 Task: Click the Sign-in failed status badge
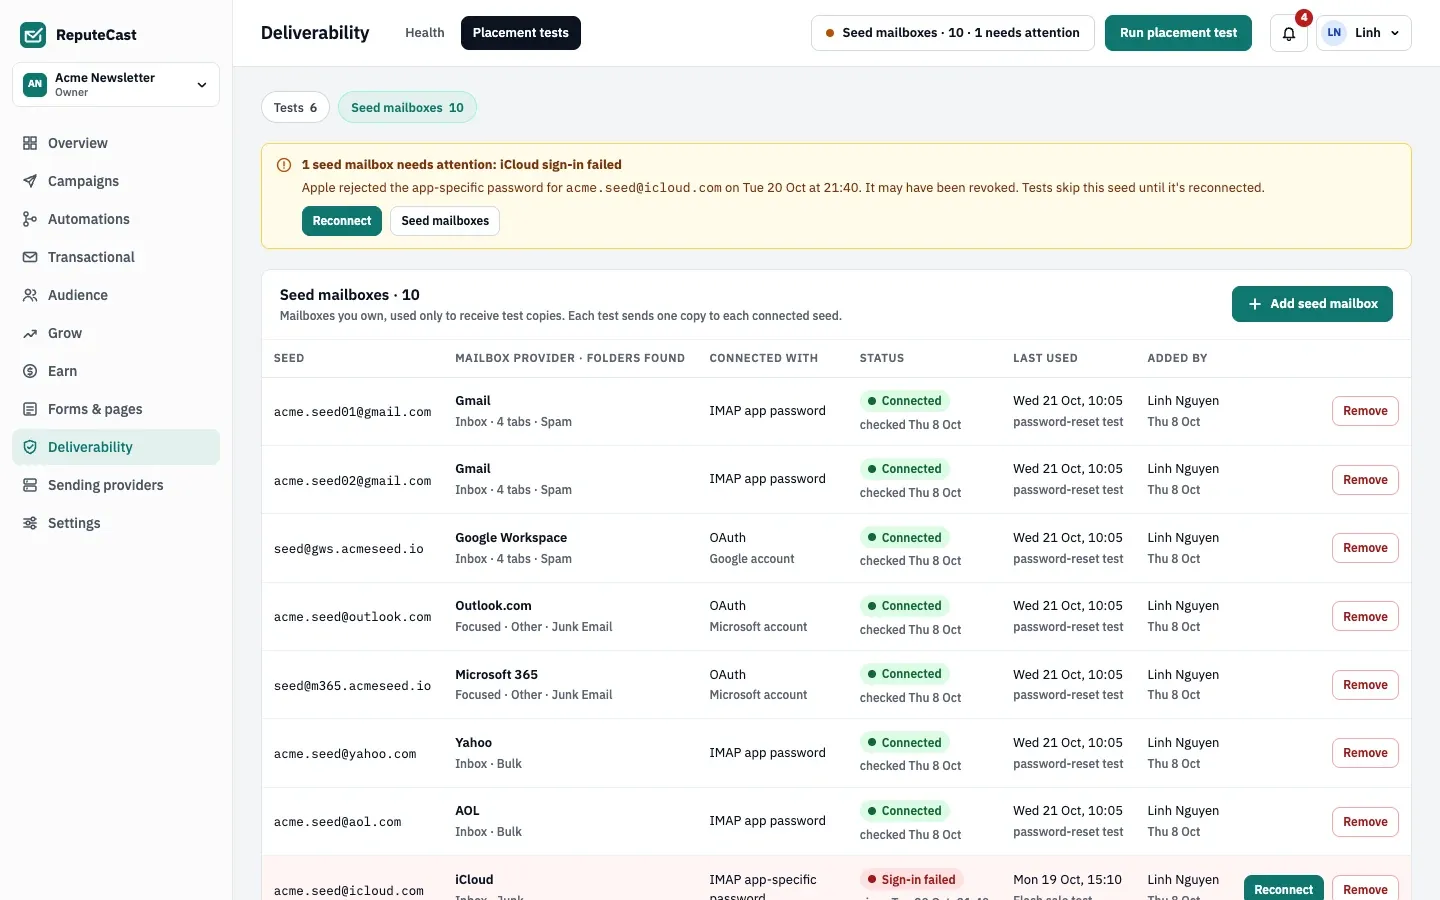tap(911, 880)
